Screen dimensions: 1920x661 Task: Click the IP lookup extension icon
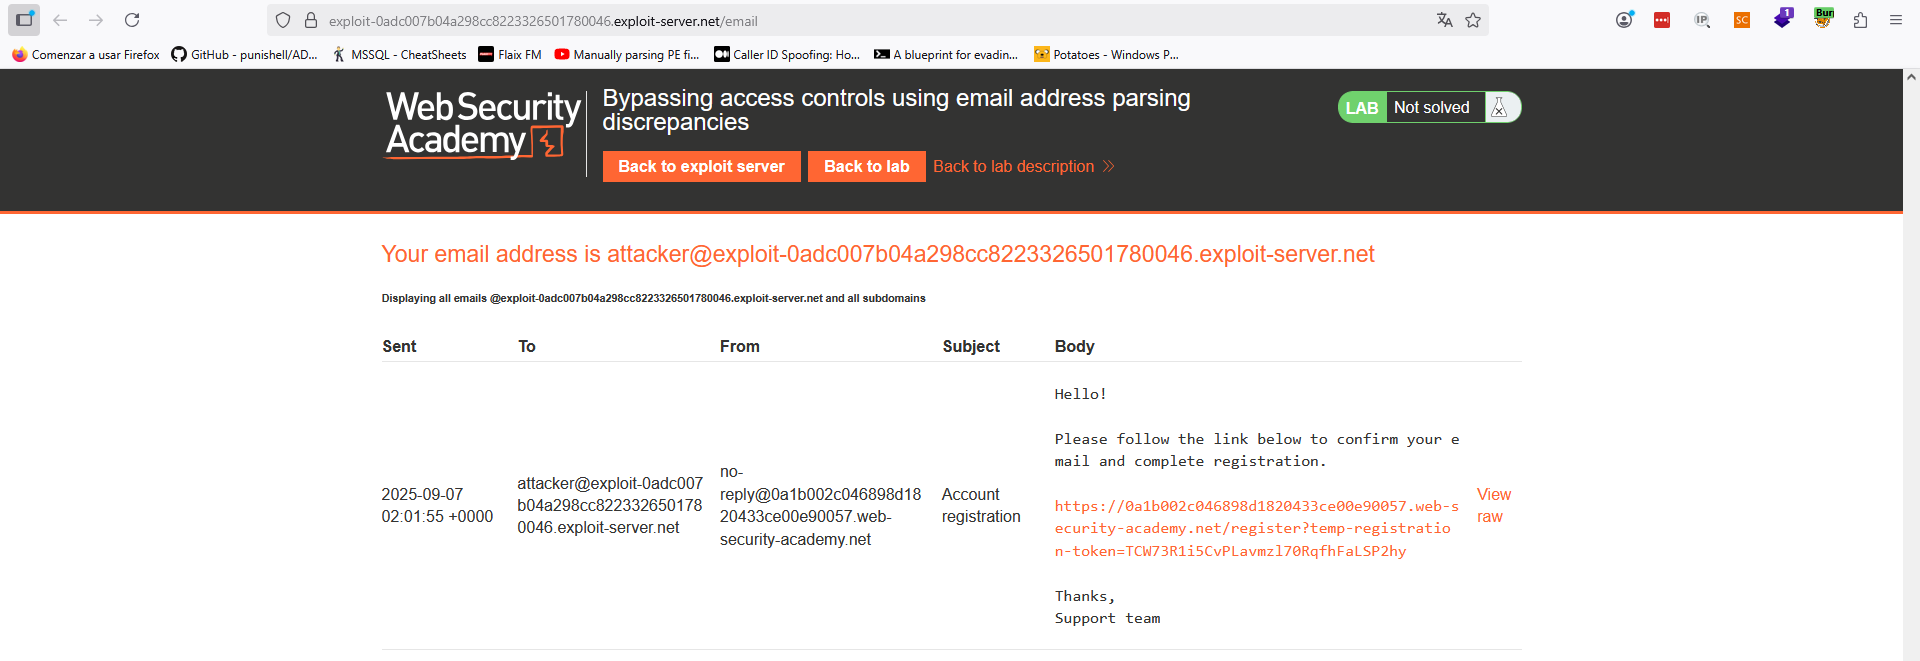point(1702,20)
